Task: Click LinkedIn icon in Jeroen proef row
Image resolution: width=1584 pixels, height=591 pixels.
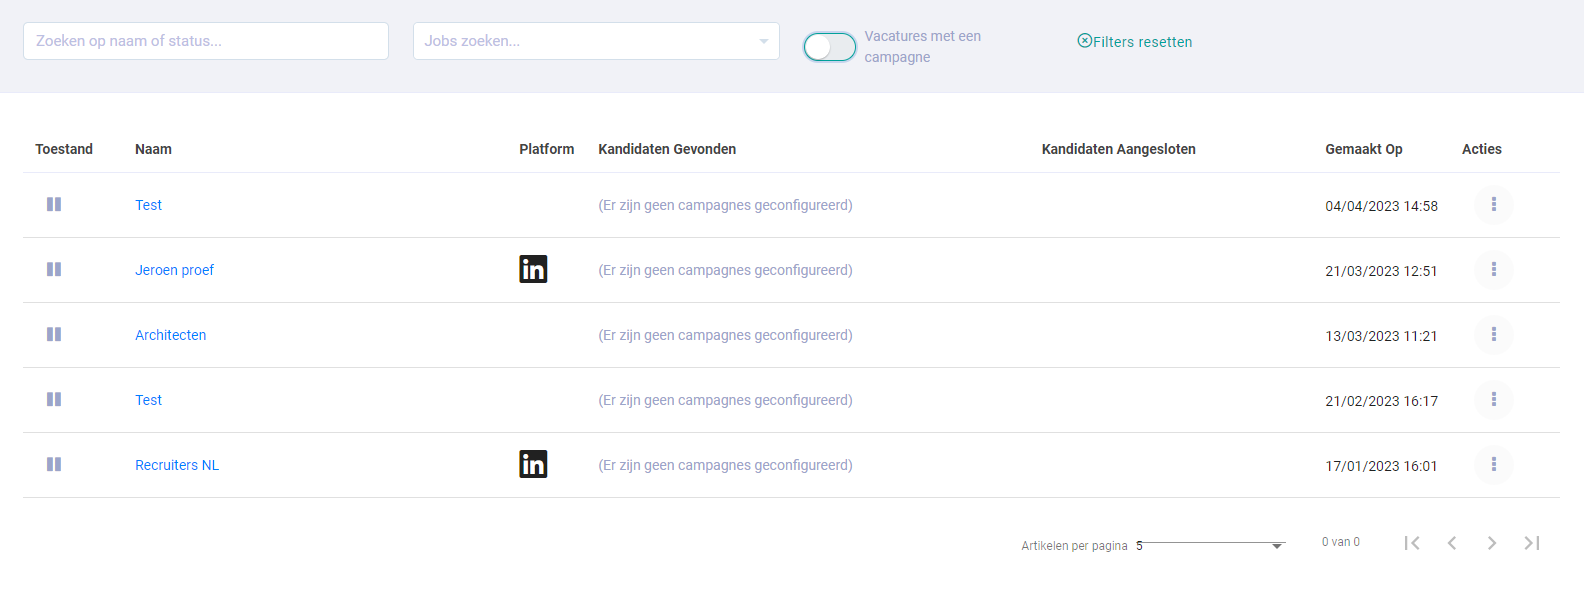Action: (533, 269)
